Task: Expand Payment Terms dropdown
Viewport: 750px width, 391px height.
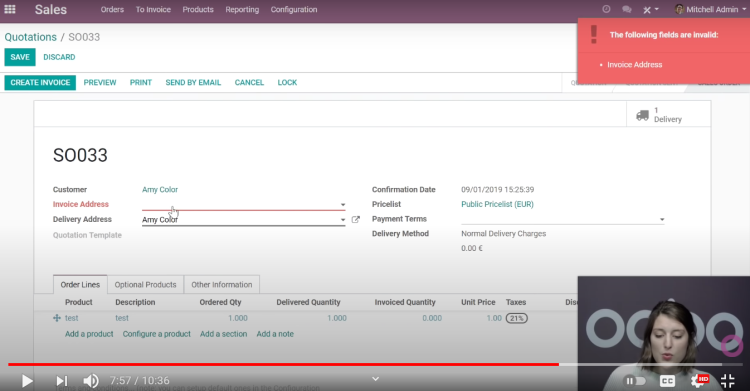Action: pyautogui.click(x=662, y=220)
